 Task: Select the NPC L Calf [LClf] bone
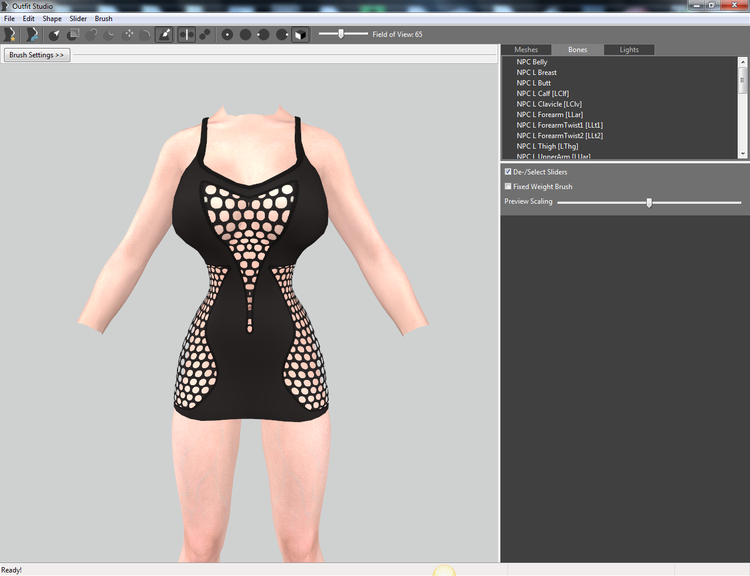click(x=542, y=93)
